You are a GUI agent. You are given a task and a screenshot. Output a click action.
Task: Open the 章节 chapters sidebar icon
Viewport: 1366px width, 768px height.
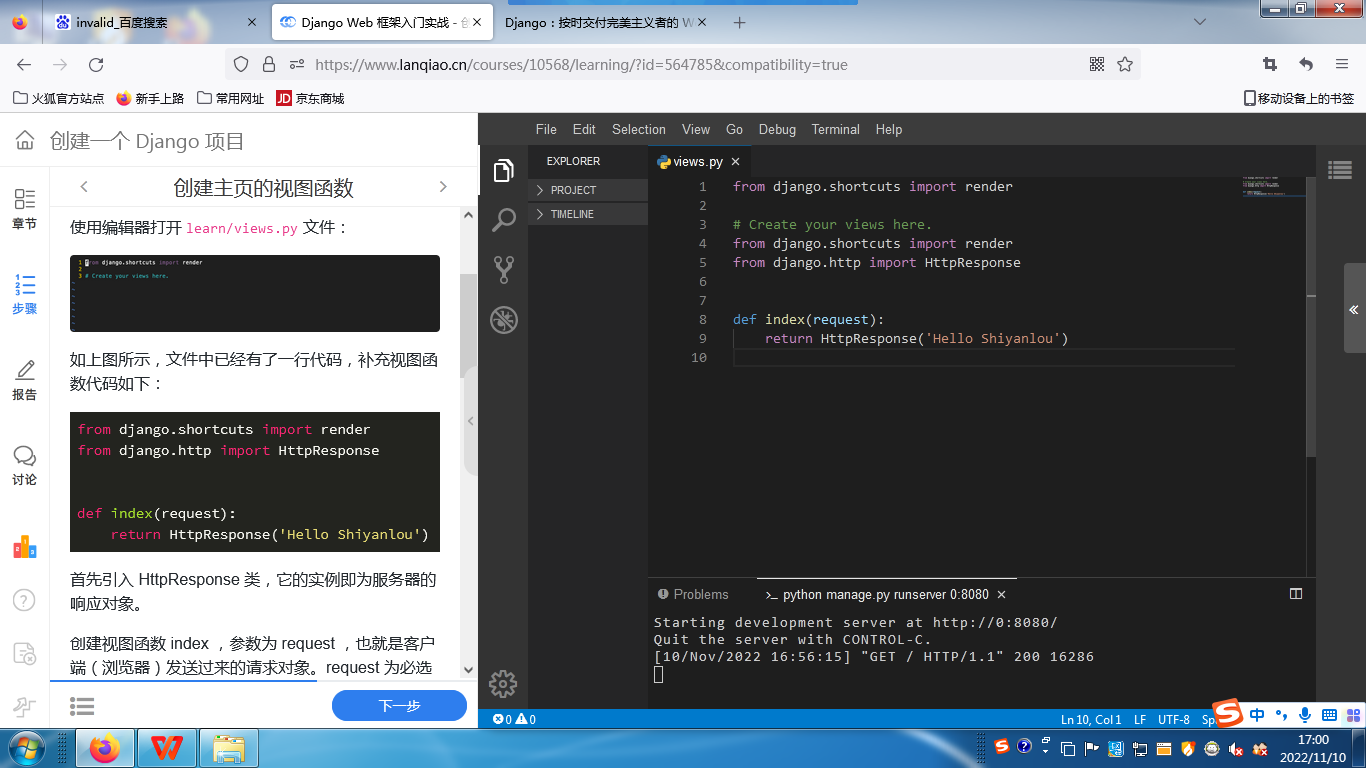(25, 209)
